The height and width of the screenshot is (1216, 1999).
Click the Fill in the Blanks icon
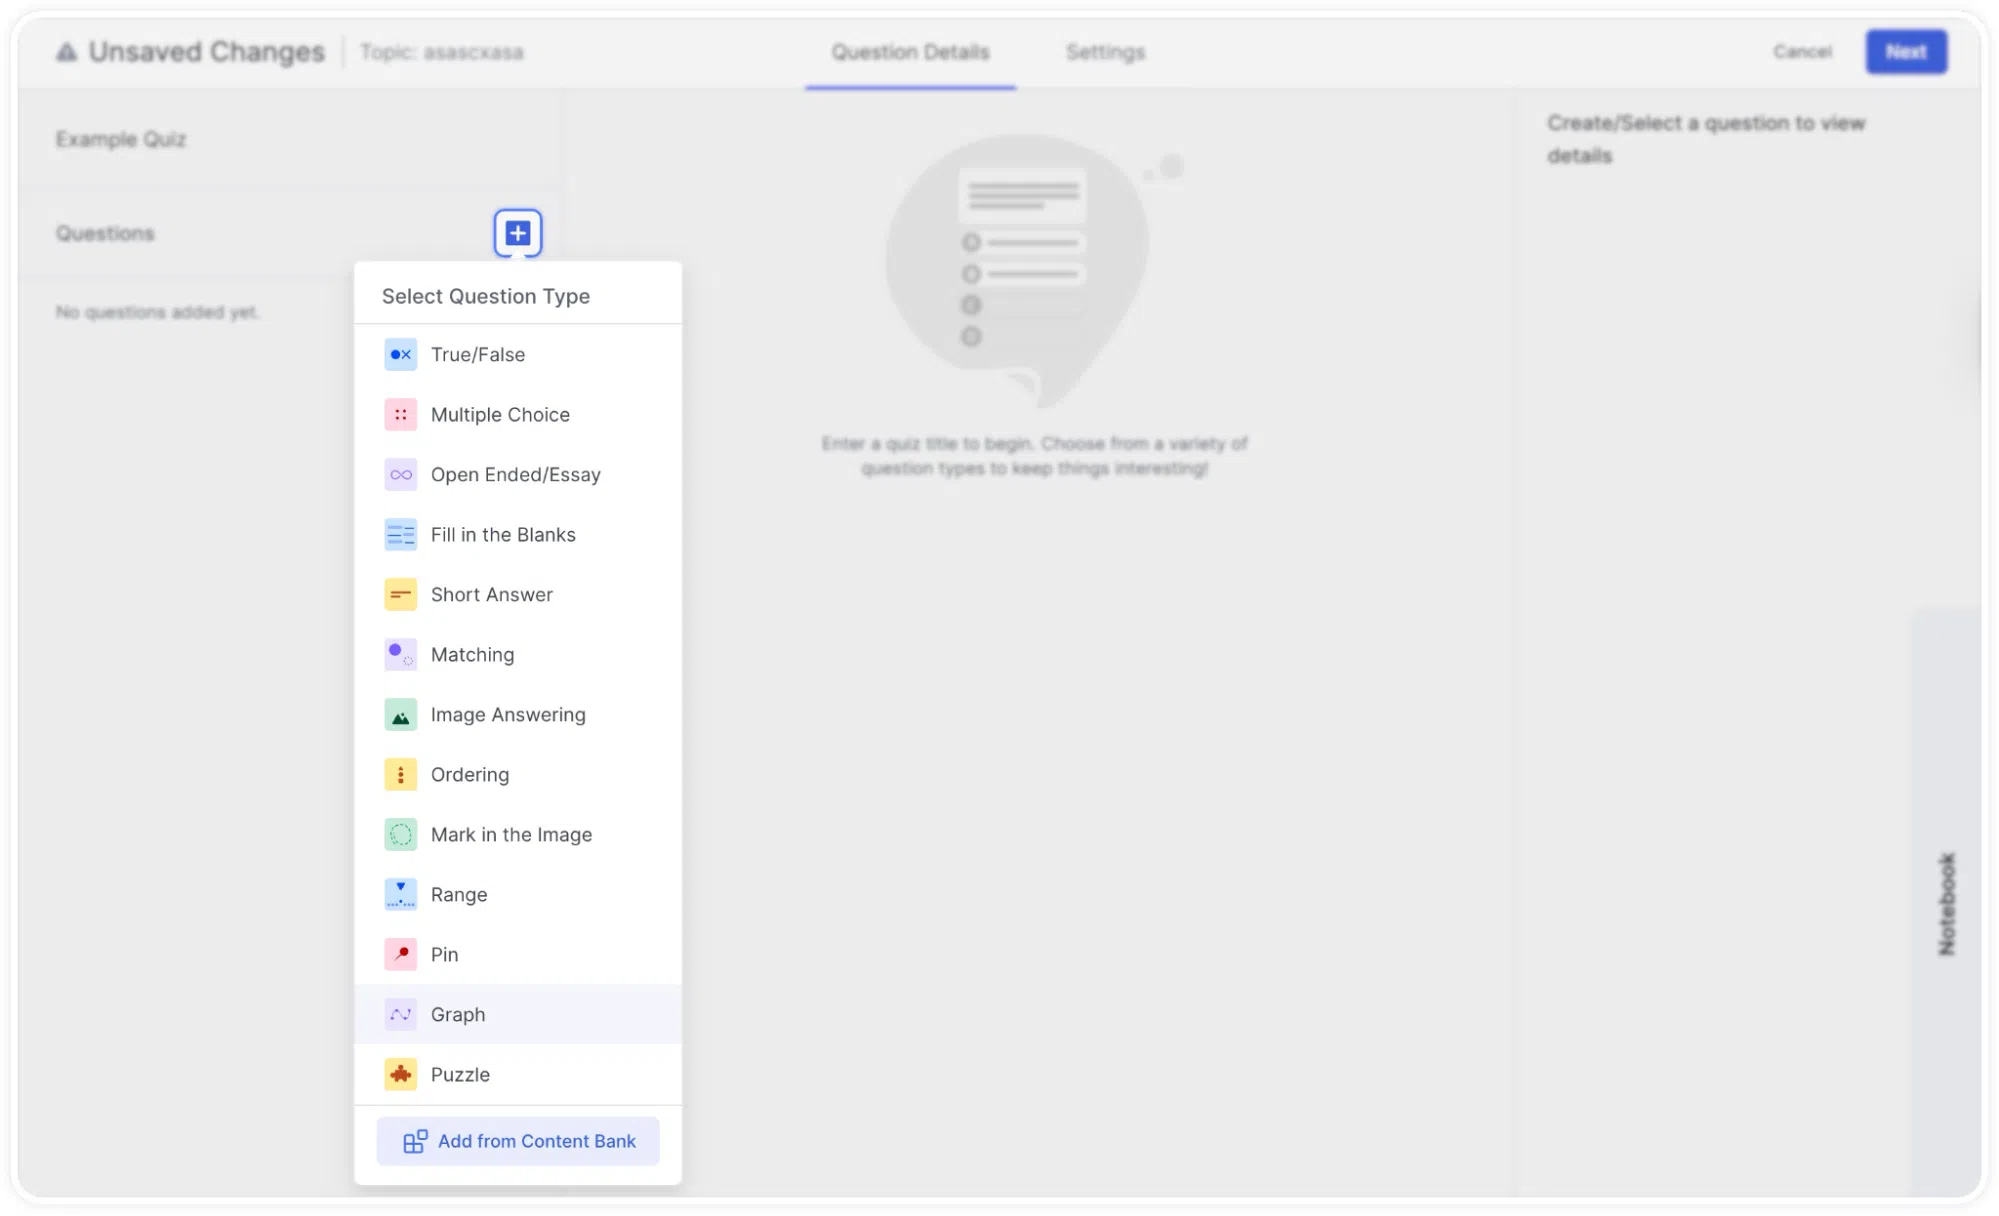[400, 534]
